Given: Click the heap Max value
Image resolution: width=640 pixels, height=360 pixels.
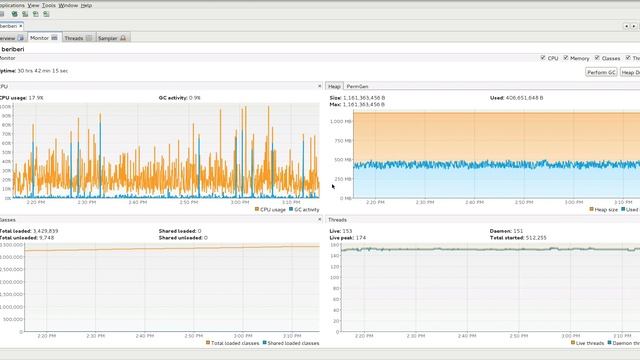Looking at the screenshot, I should [x=364, y=104].
